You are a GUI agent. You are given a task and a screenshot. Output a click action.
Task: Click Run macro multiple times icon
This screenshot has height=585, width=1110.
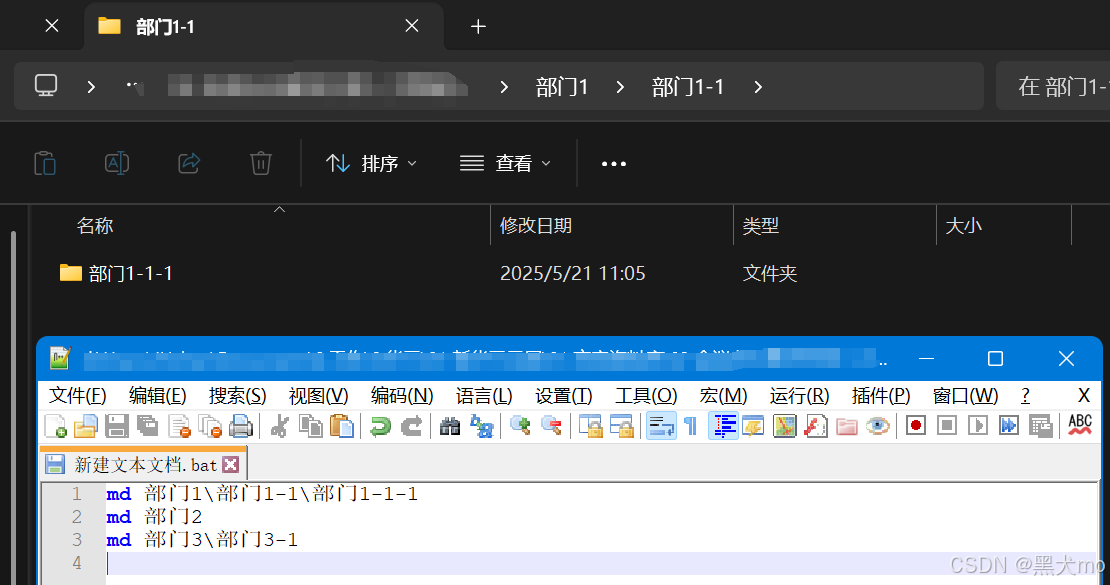1009,426
